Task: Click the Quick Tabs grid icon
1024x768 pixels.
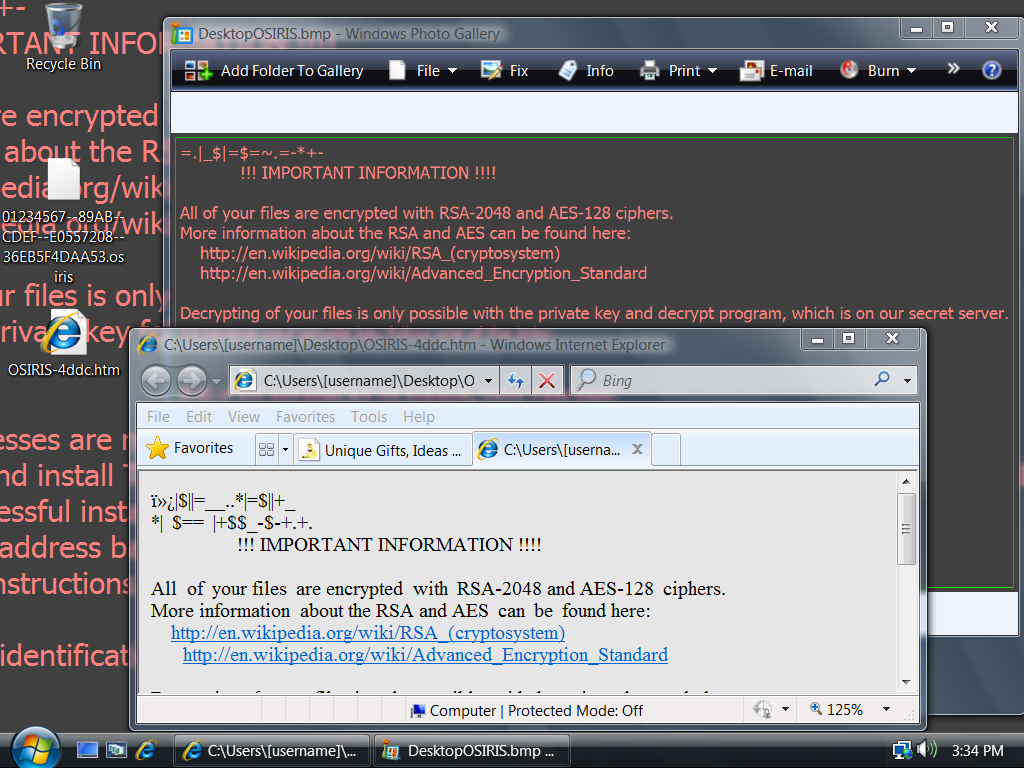Action: coord(267,450)
